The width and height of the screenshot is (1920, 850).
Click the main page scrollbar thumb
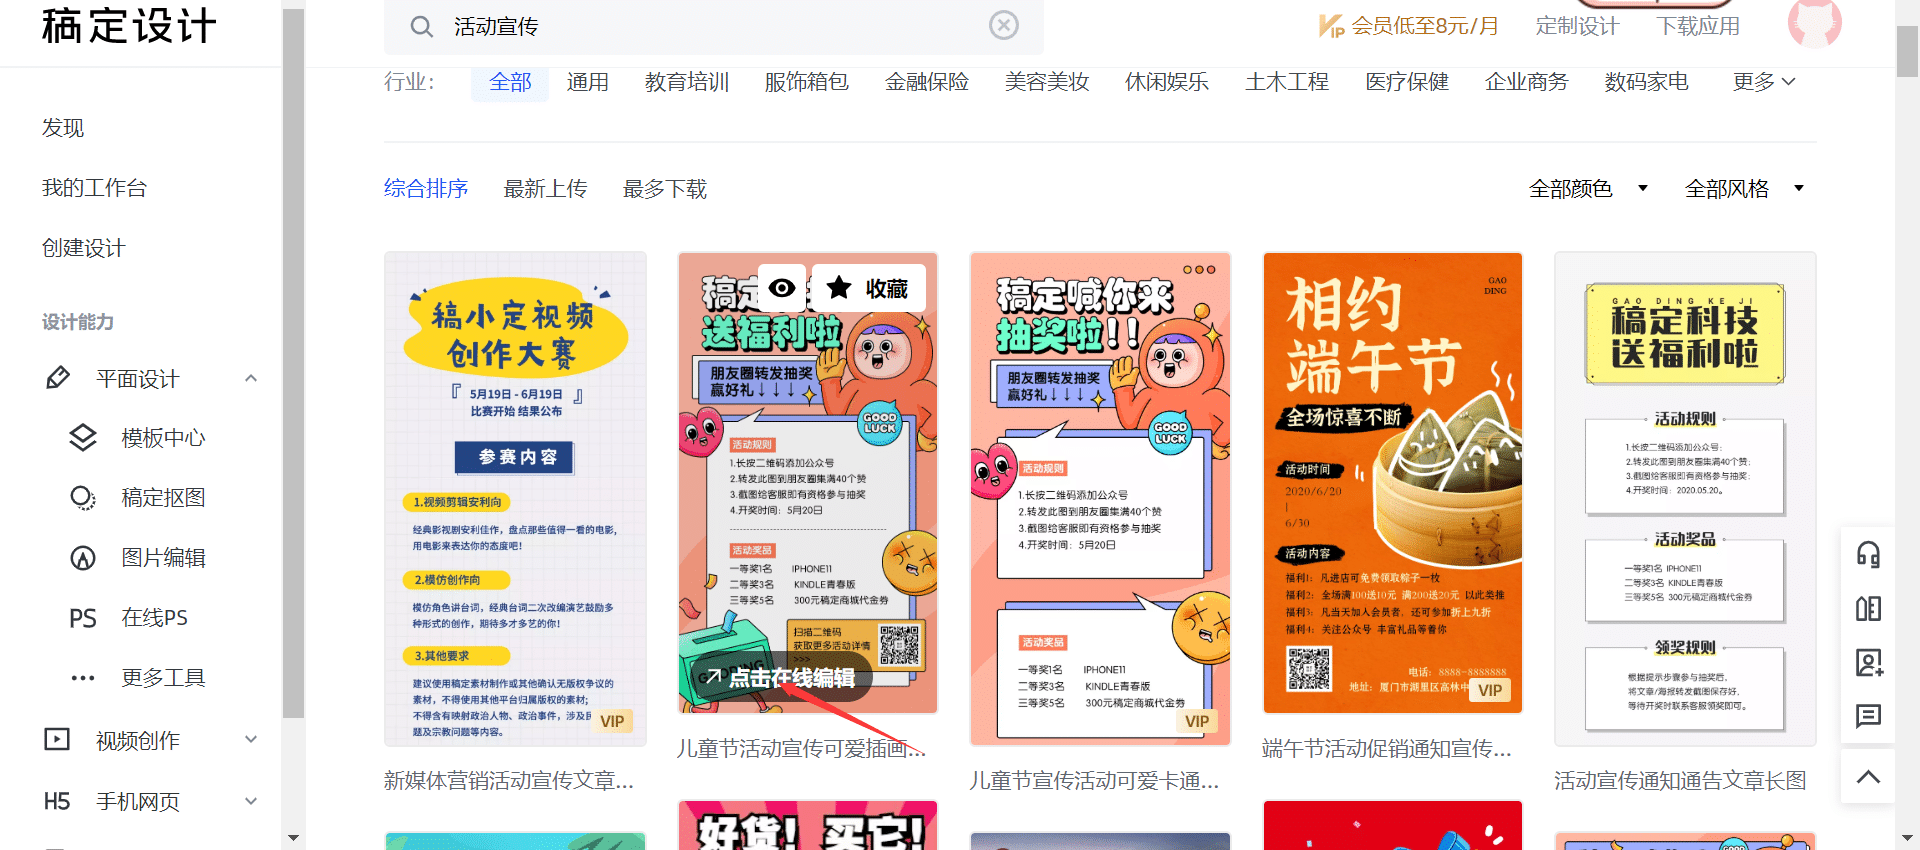coord(1907,52)
